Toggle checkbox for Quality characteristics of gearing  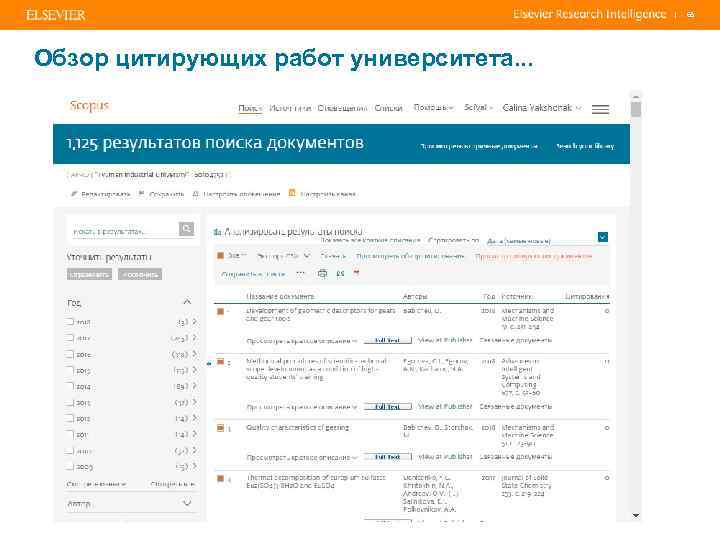[220, 428]
